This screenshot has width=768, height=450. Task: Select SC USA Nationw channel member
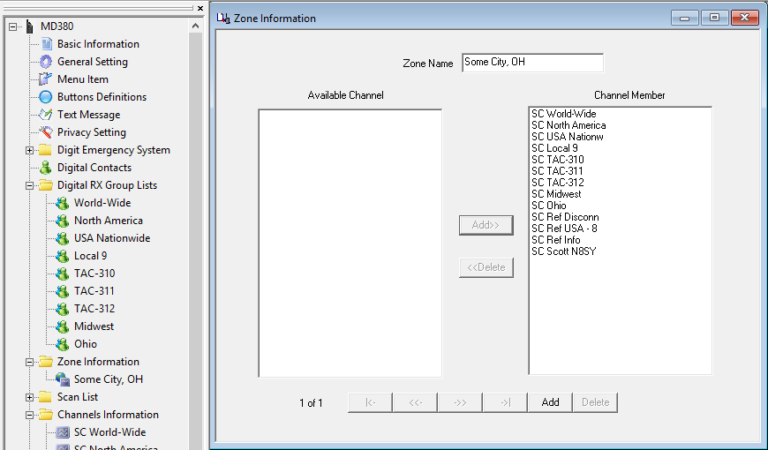tap(567, 137)
